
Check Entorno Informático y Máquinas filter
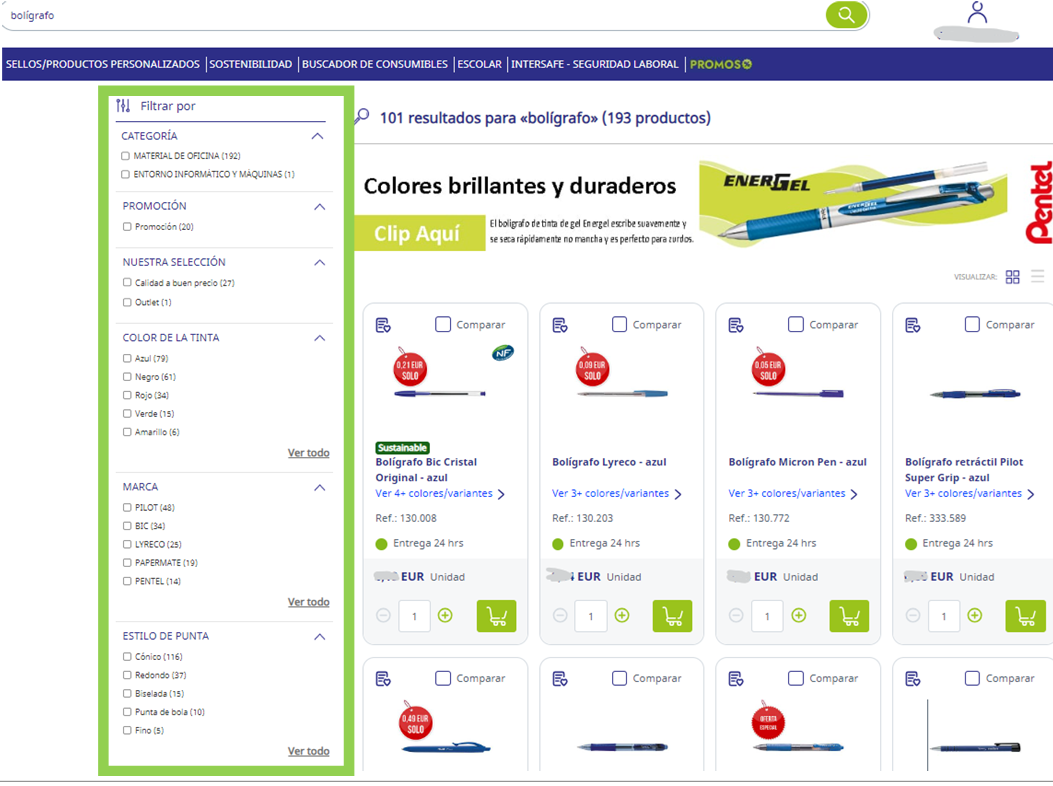126,175
